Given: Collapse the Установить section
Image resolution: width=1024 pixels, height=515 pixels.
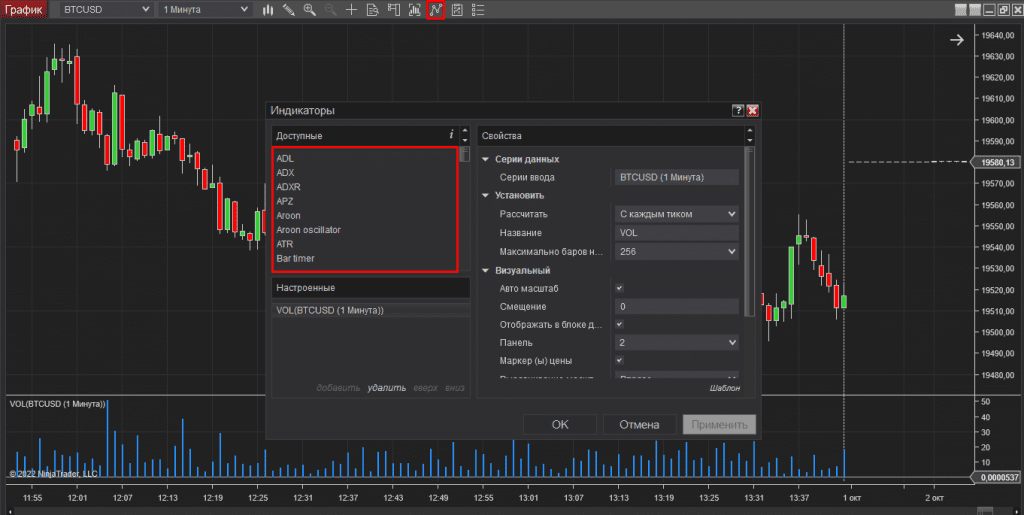Looking at the screenshot, I should point(485,195).
